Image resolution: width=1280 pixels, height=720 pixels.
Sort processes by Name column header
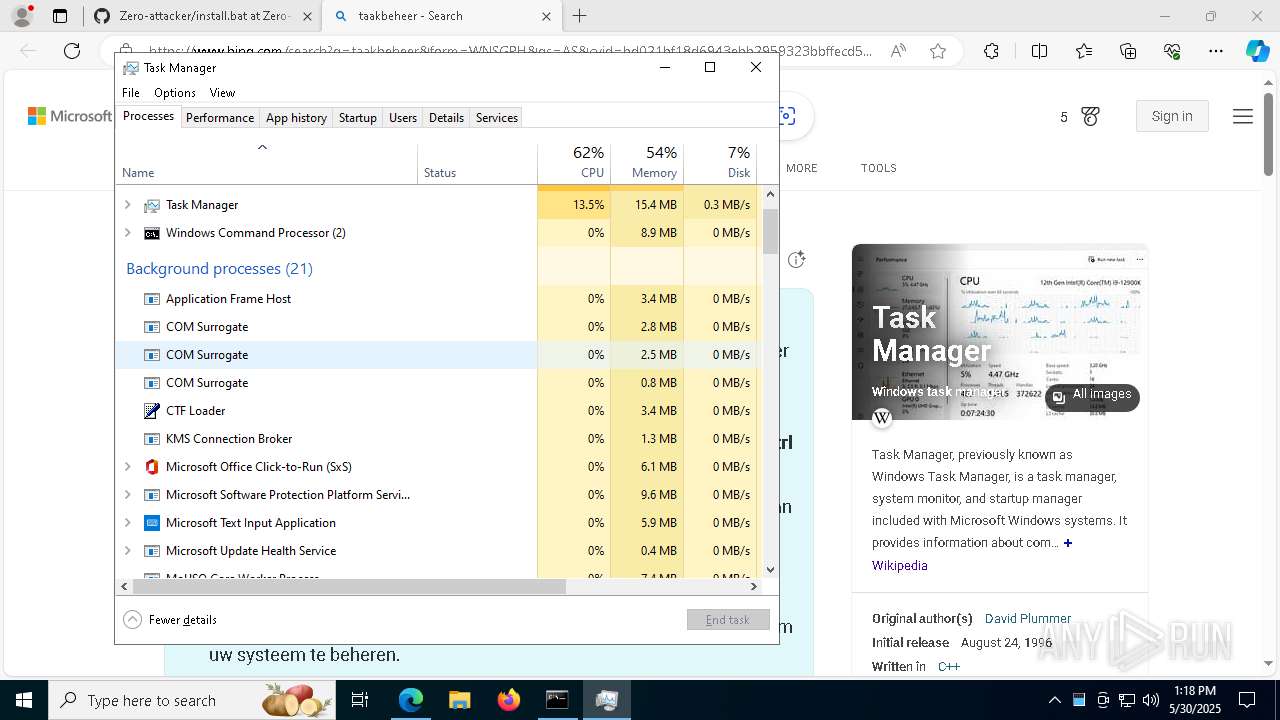[266, 164]
